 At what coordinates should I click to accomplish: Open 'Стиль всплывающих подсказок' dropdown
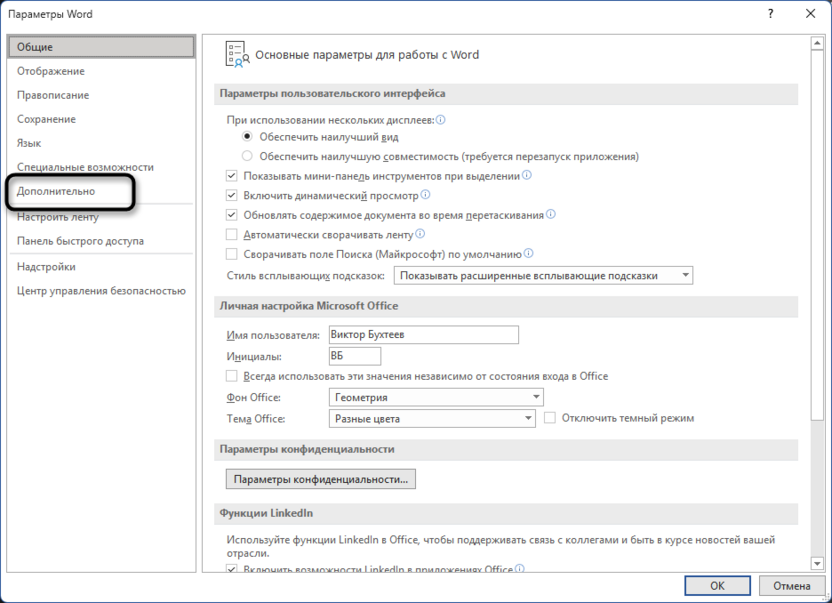tap(543, 275)
